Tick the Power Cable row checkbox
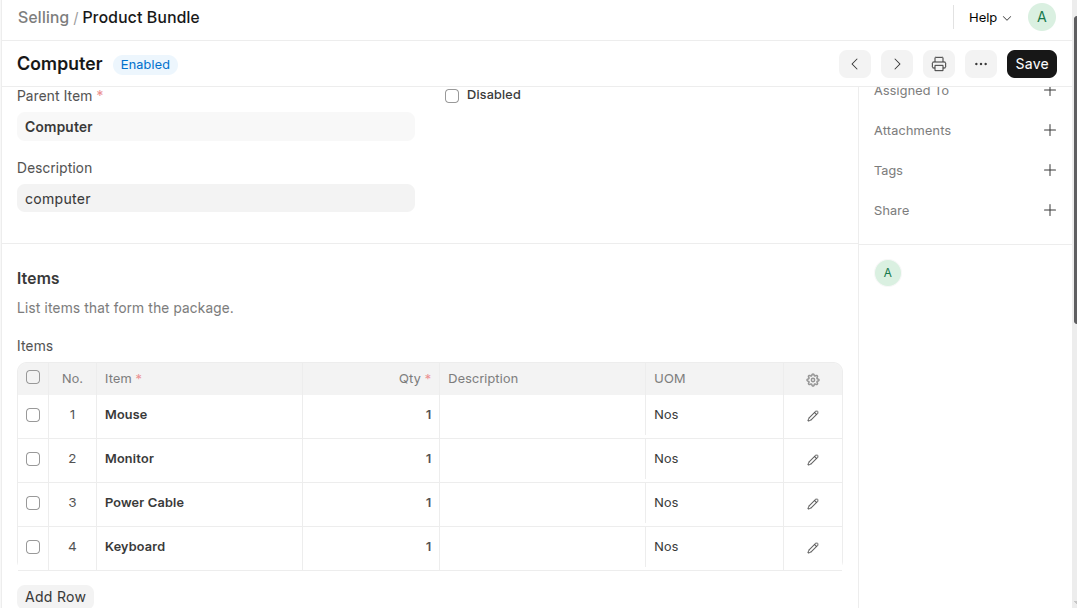This screenshot has width=1077, height=608. 33,503
